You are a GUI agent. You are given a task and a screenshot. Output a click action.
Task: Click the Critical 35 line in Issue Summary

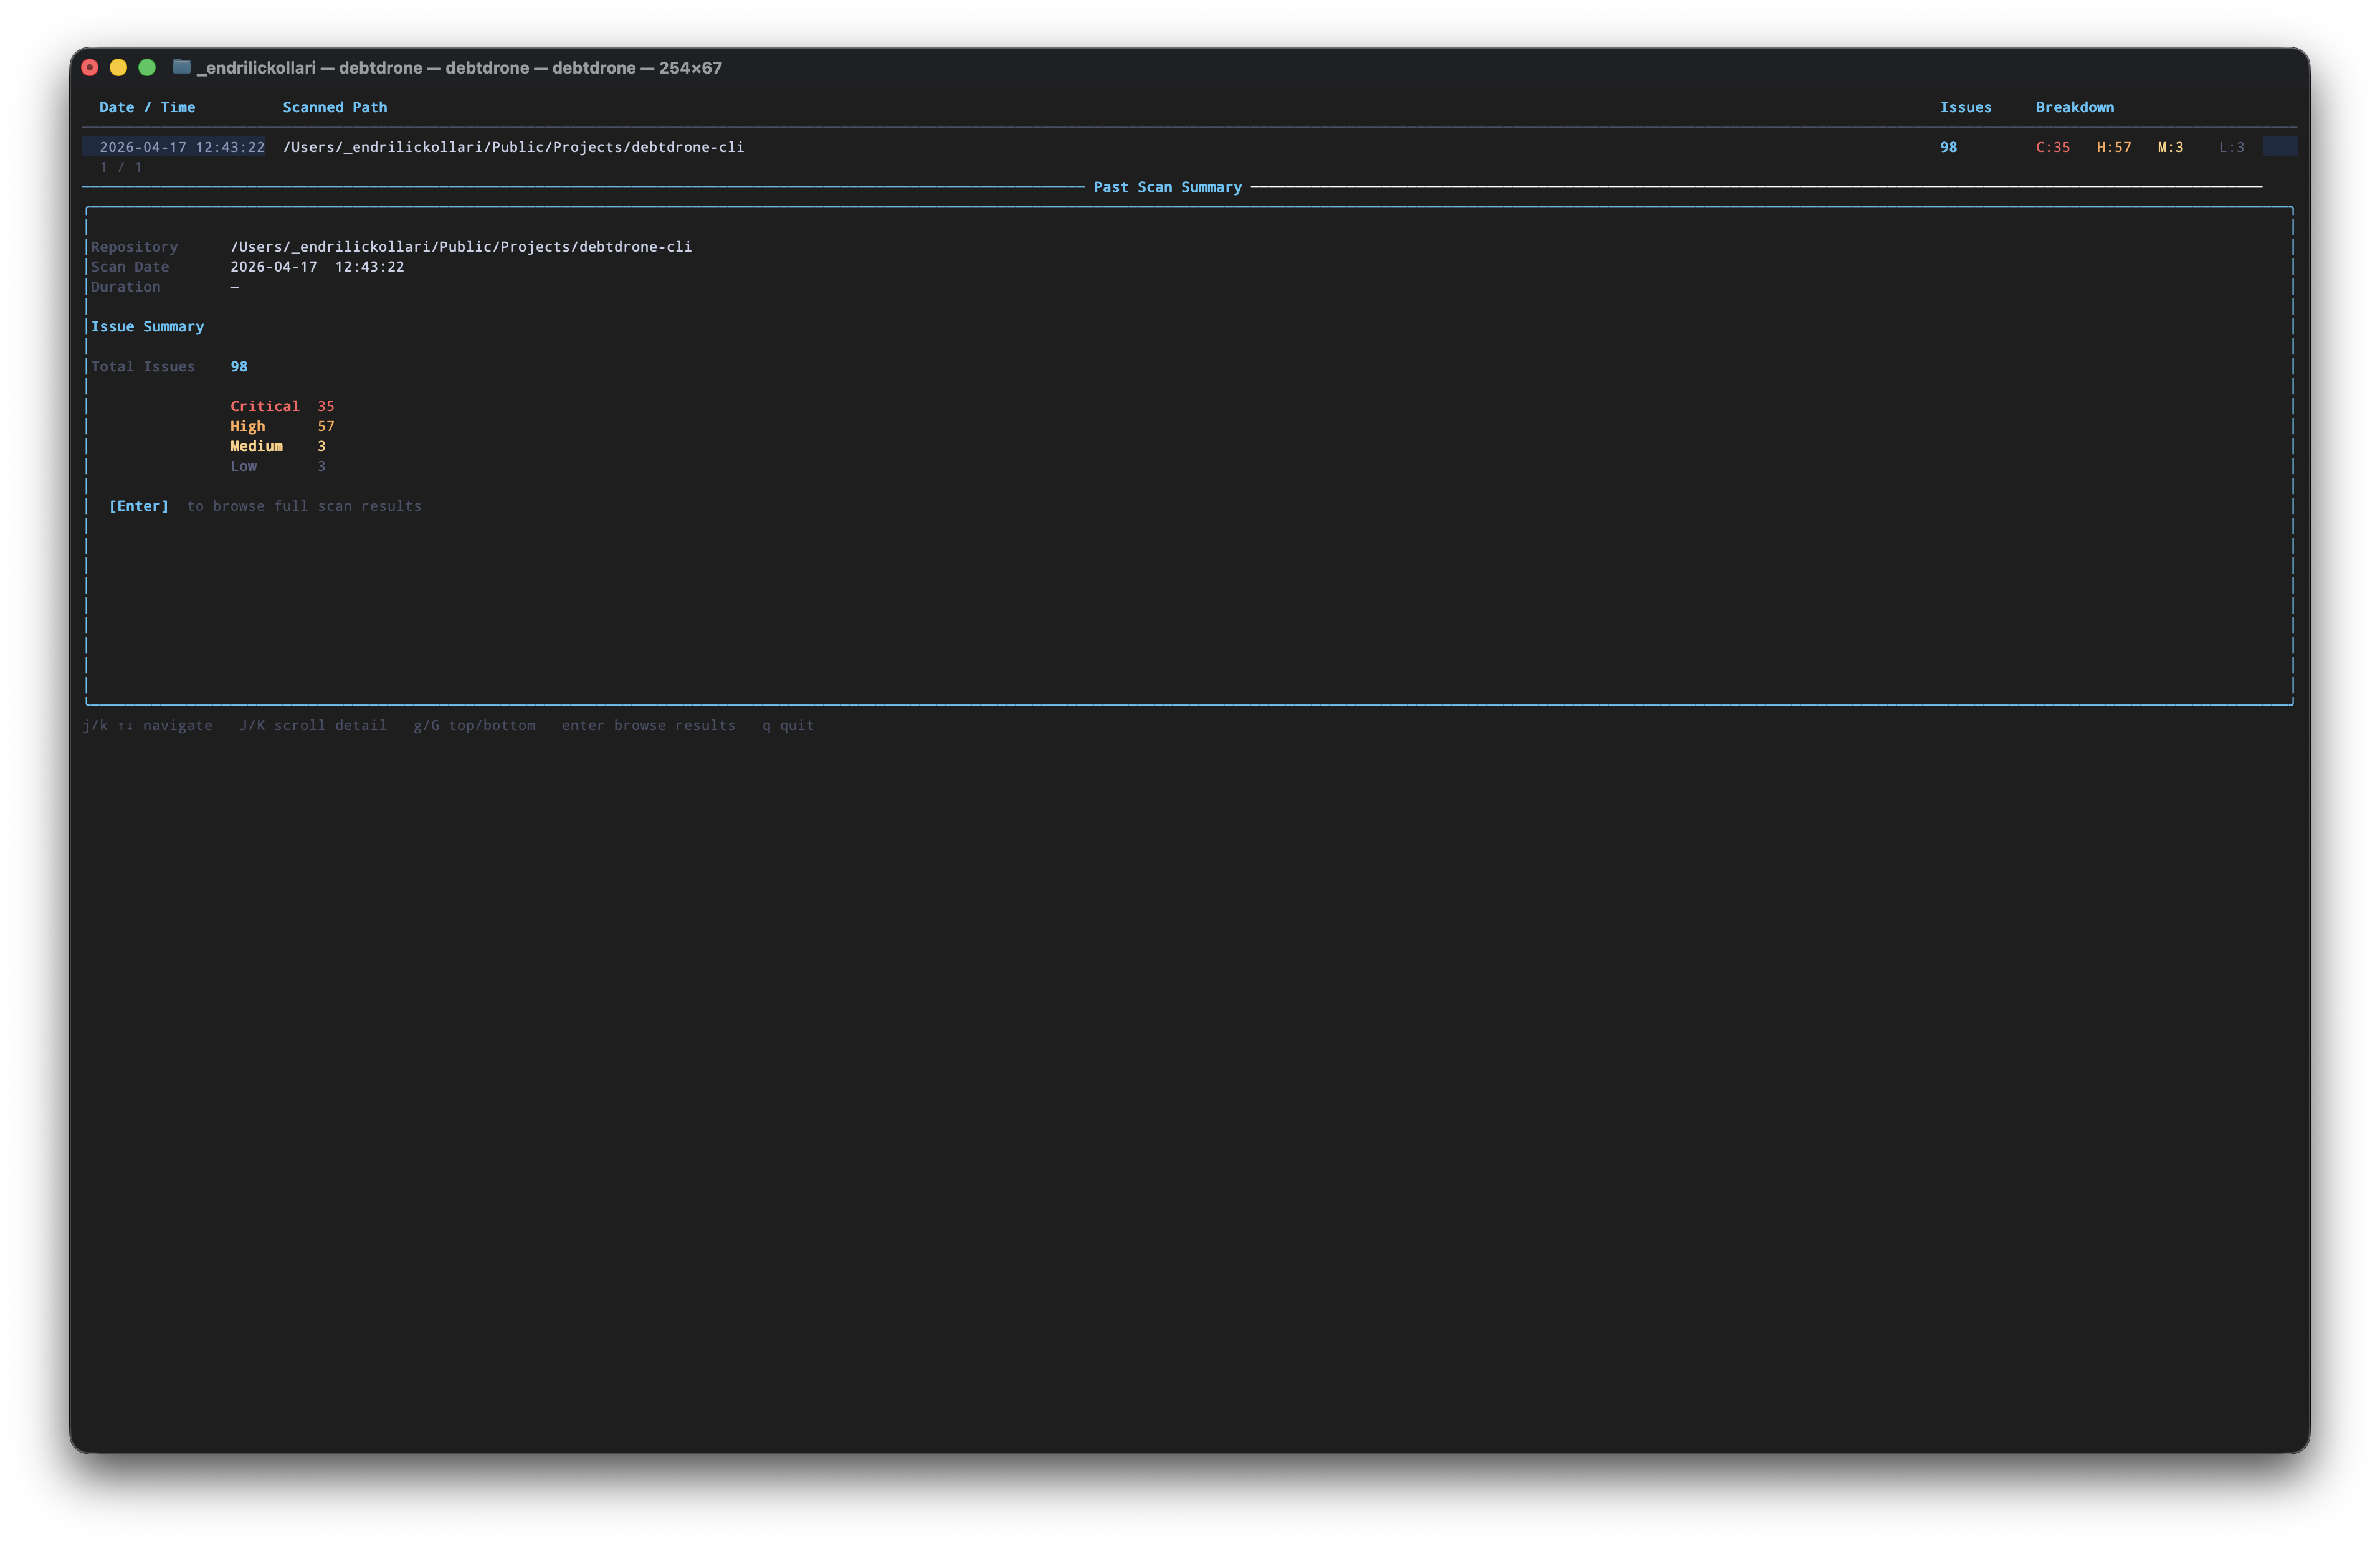281,406
